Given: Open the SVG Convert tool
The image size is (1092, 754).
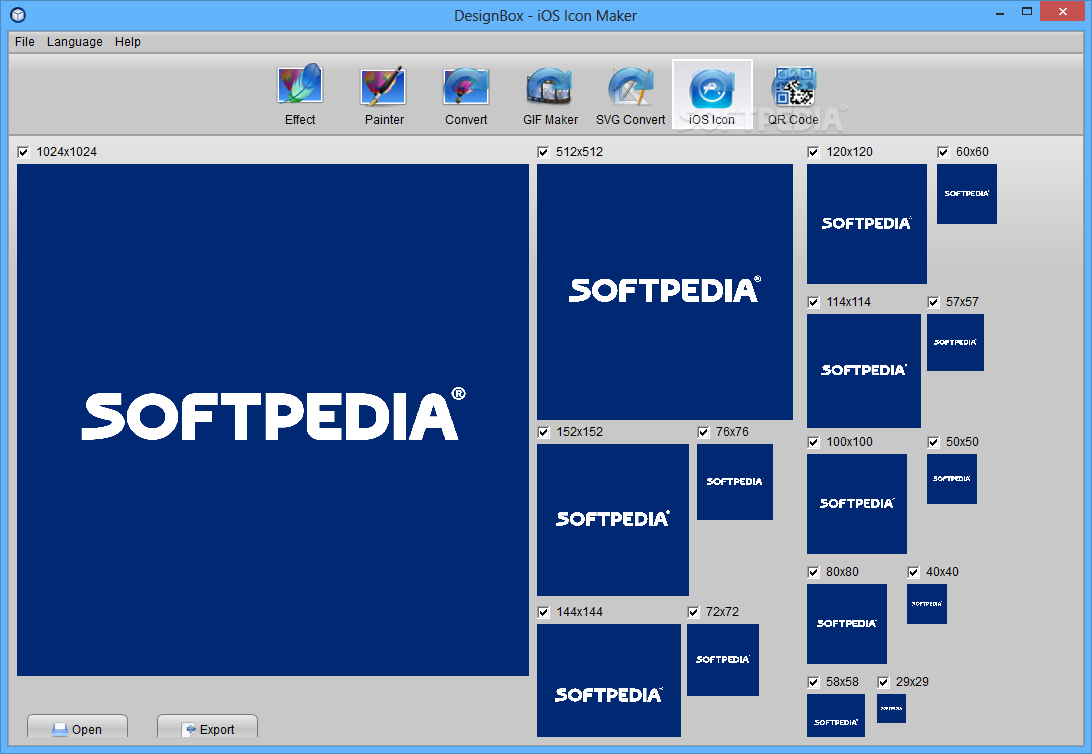Looking at the screenshot, I should [630, 95].
